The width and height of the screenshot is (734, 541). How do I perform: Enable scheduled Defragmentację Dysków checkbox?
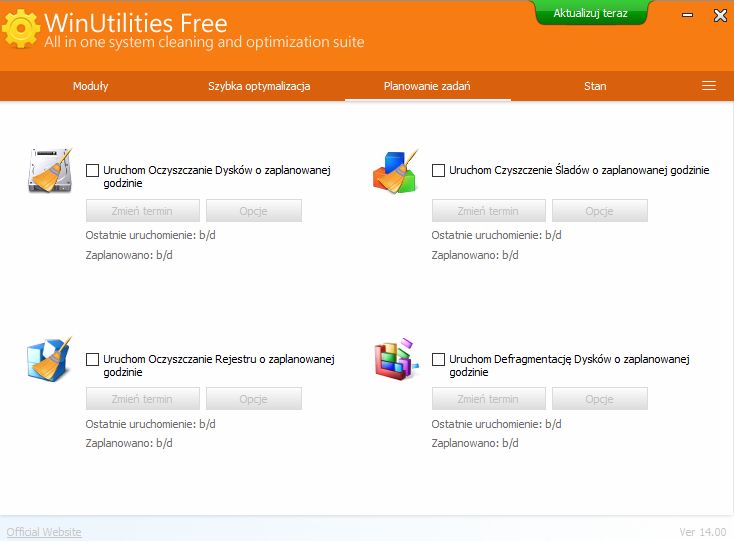438,359
